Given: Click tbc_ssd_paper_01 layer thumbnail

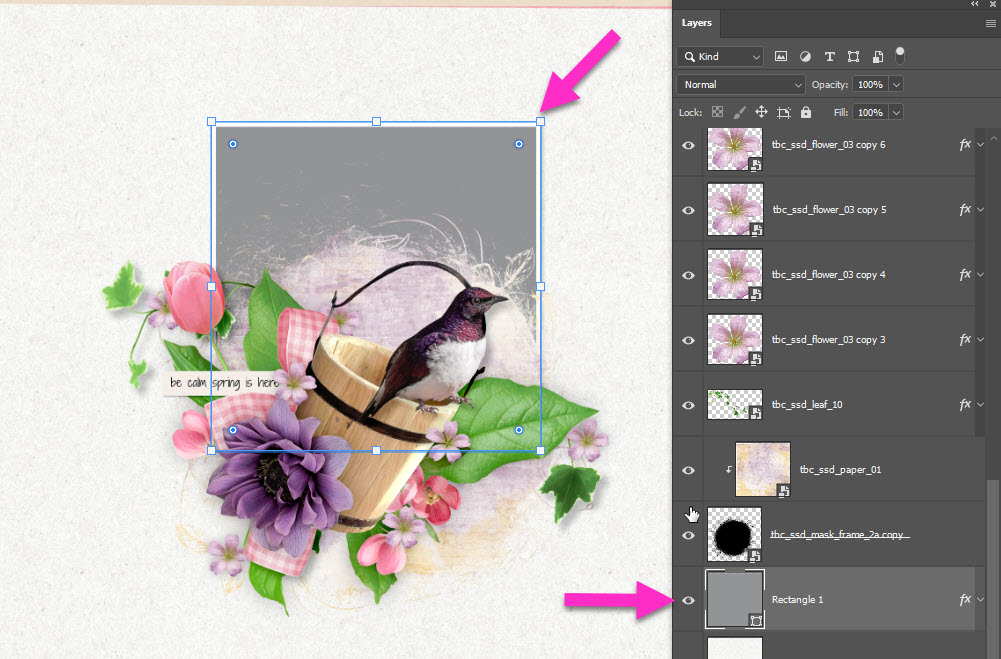Looking at the screenshot, I should (x=763, y=469).
